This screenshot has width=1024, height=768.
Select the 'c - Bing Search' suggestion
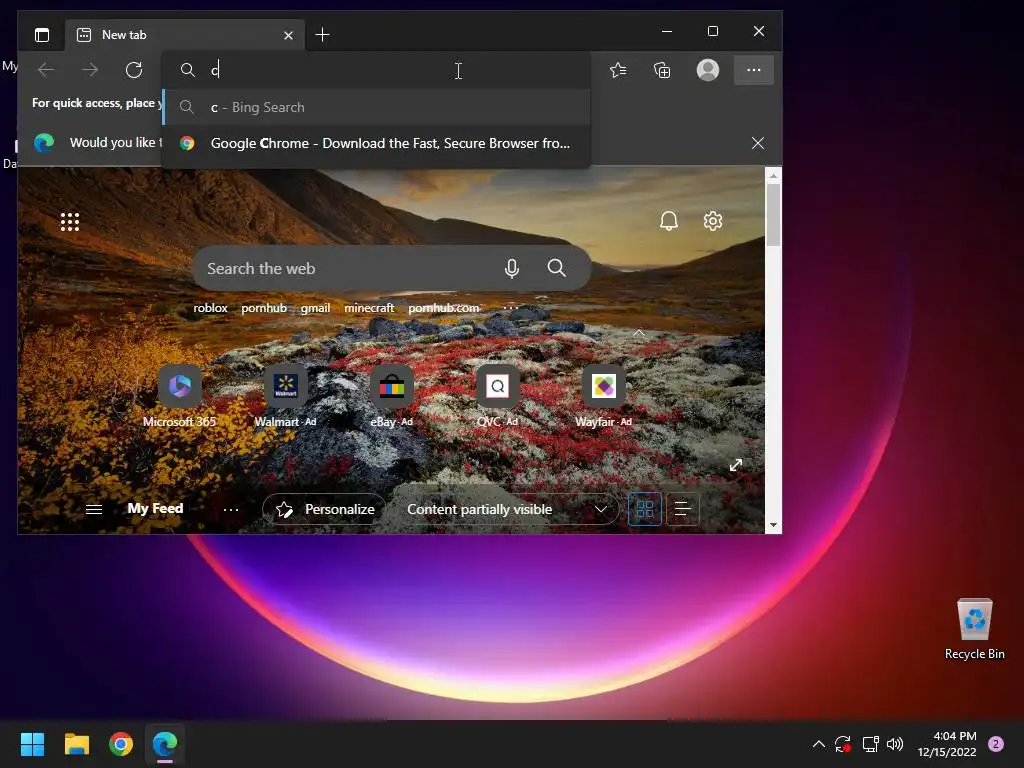pos(376,107)
